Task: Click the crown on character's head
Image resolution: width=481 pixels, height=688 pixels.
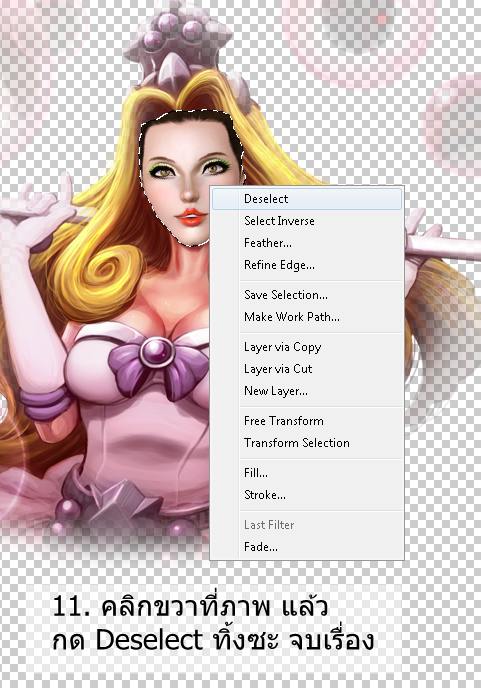Action: [x=182, y=48]
